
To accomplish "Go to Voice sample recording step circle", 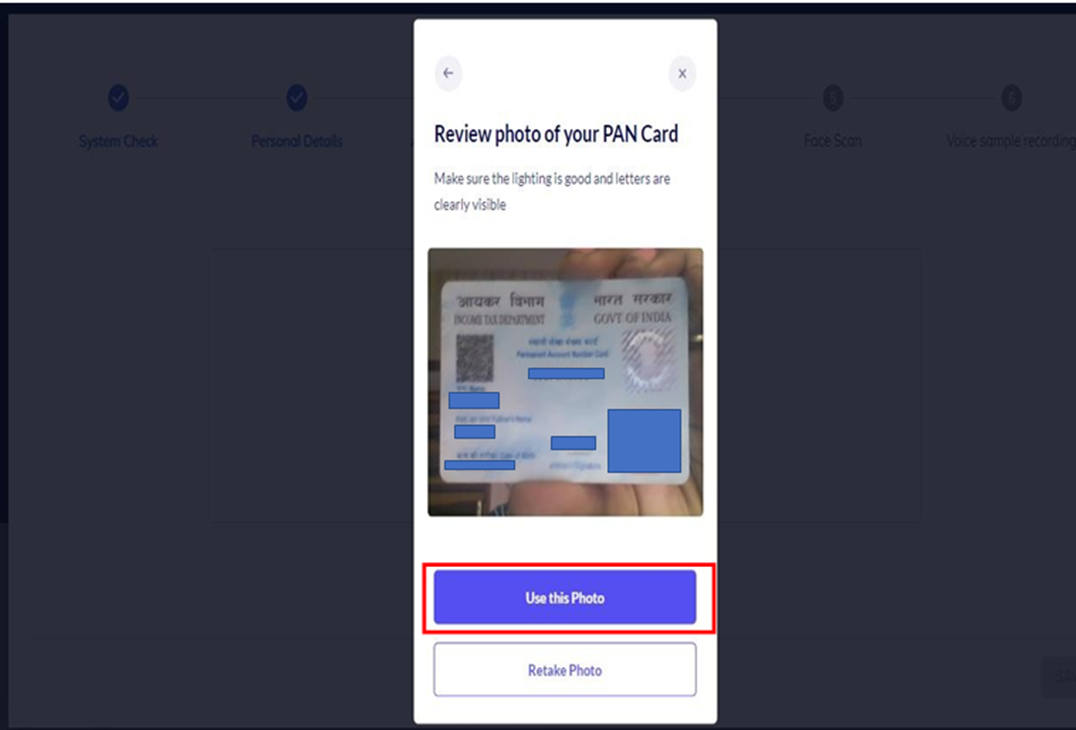I will point(1011,97).
